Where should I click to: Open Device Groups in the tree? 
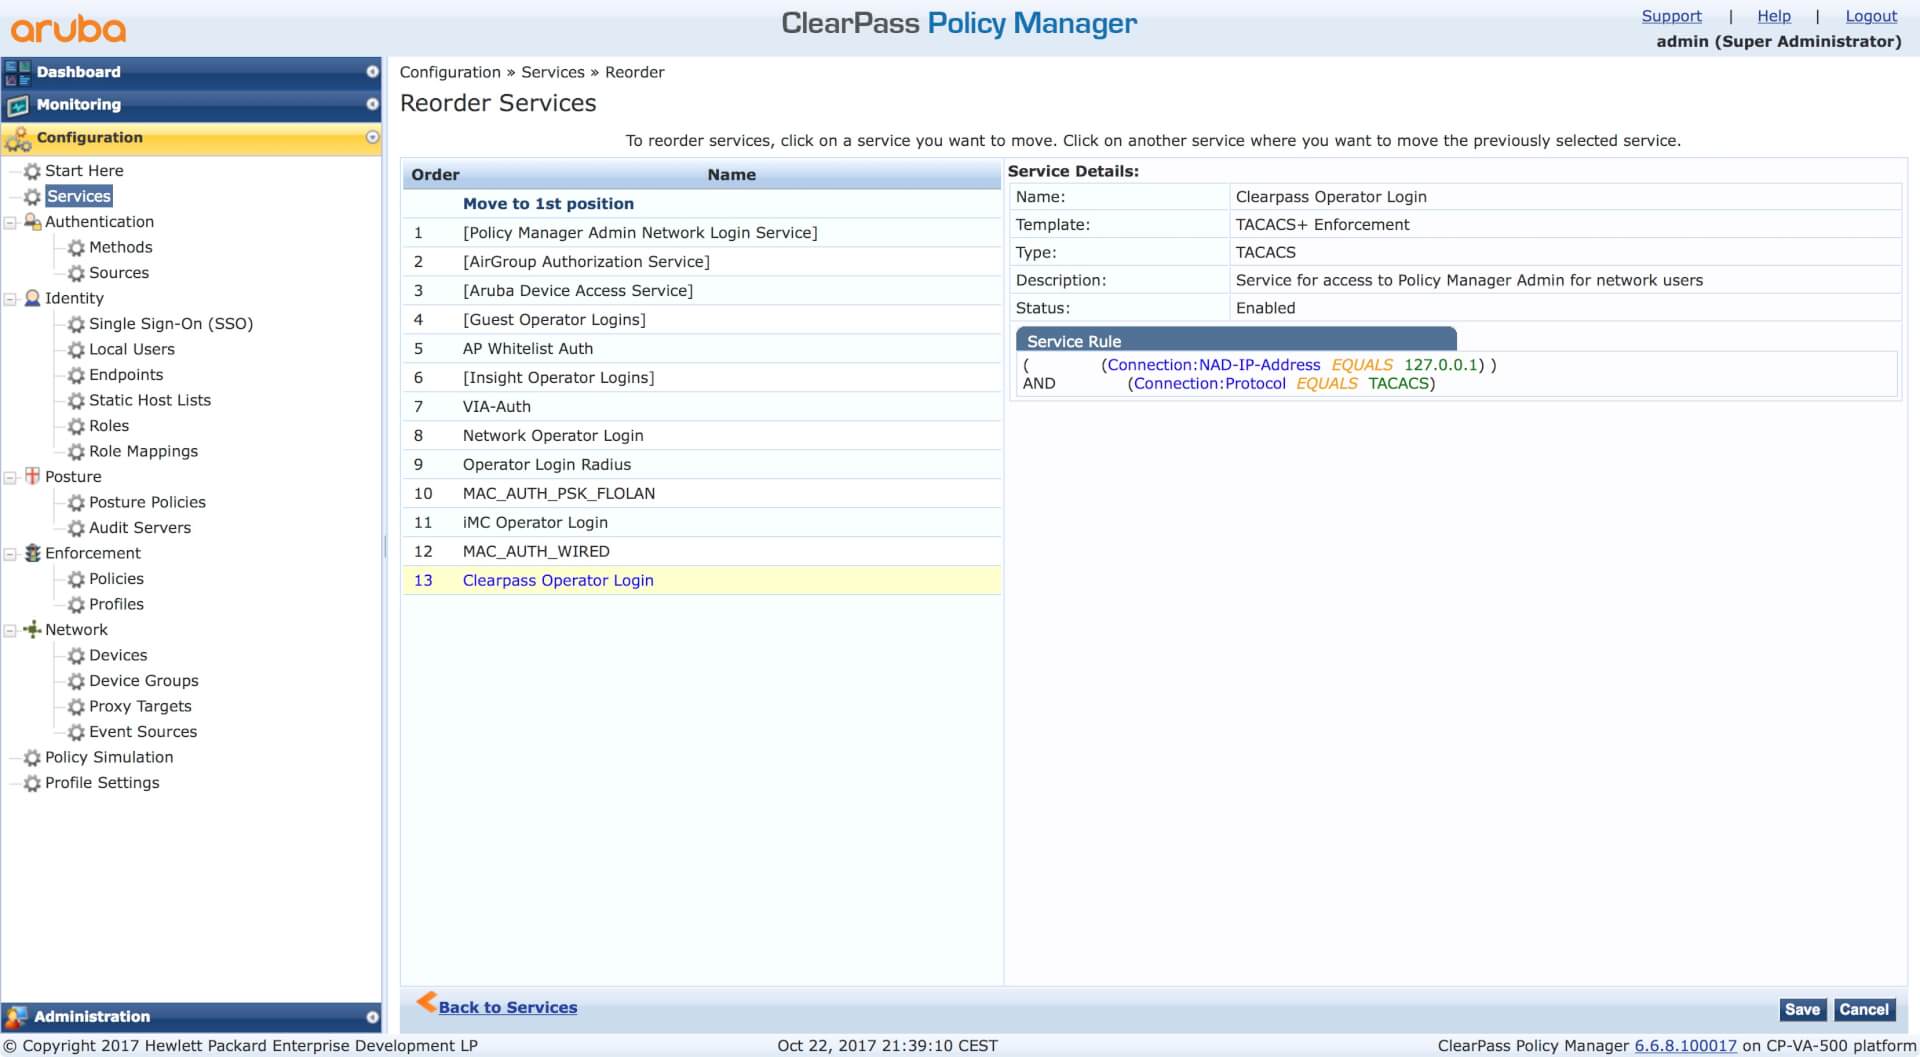(x=143, y=681)
